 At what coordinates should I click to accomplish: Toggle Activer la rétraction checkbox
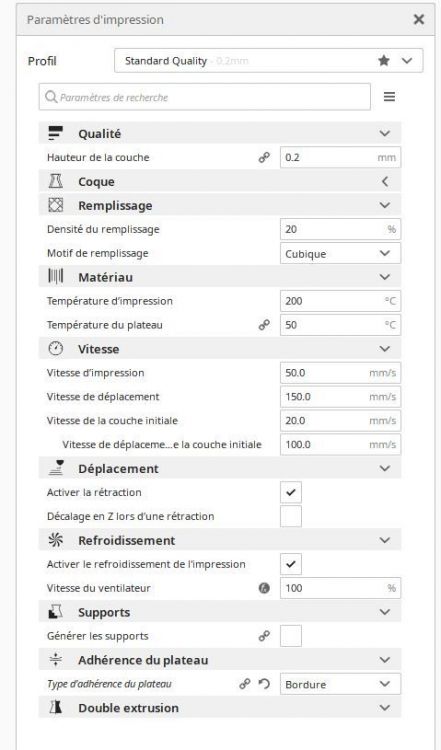coord(291,492)
